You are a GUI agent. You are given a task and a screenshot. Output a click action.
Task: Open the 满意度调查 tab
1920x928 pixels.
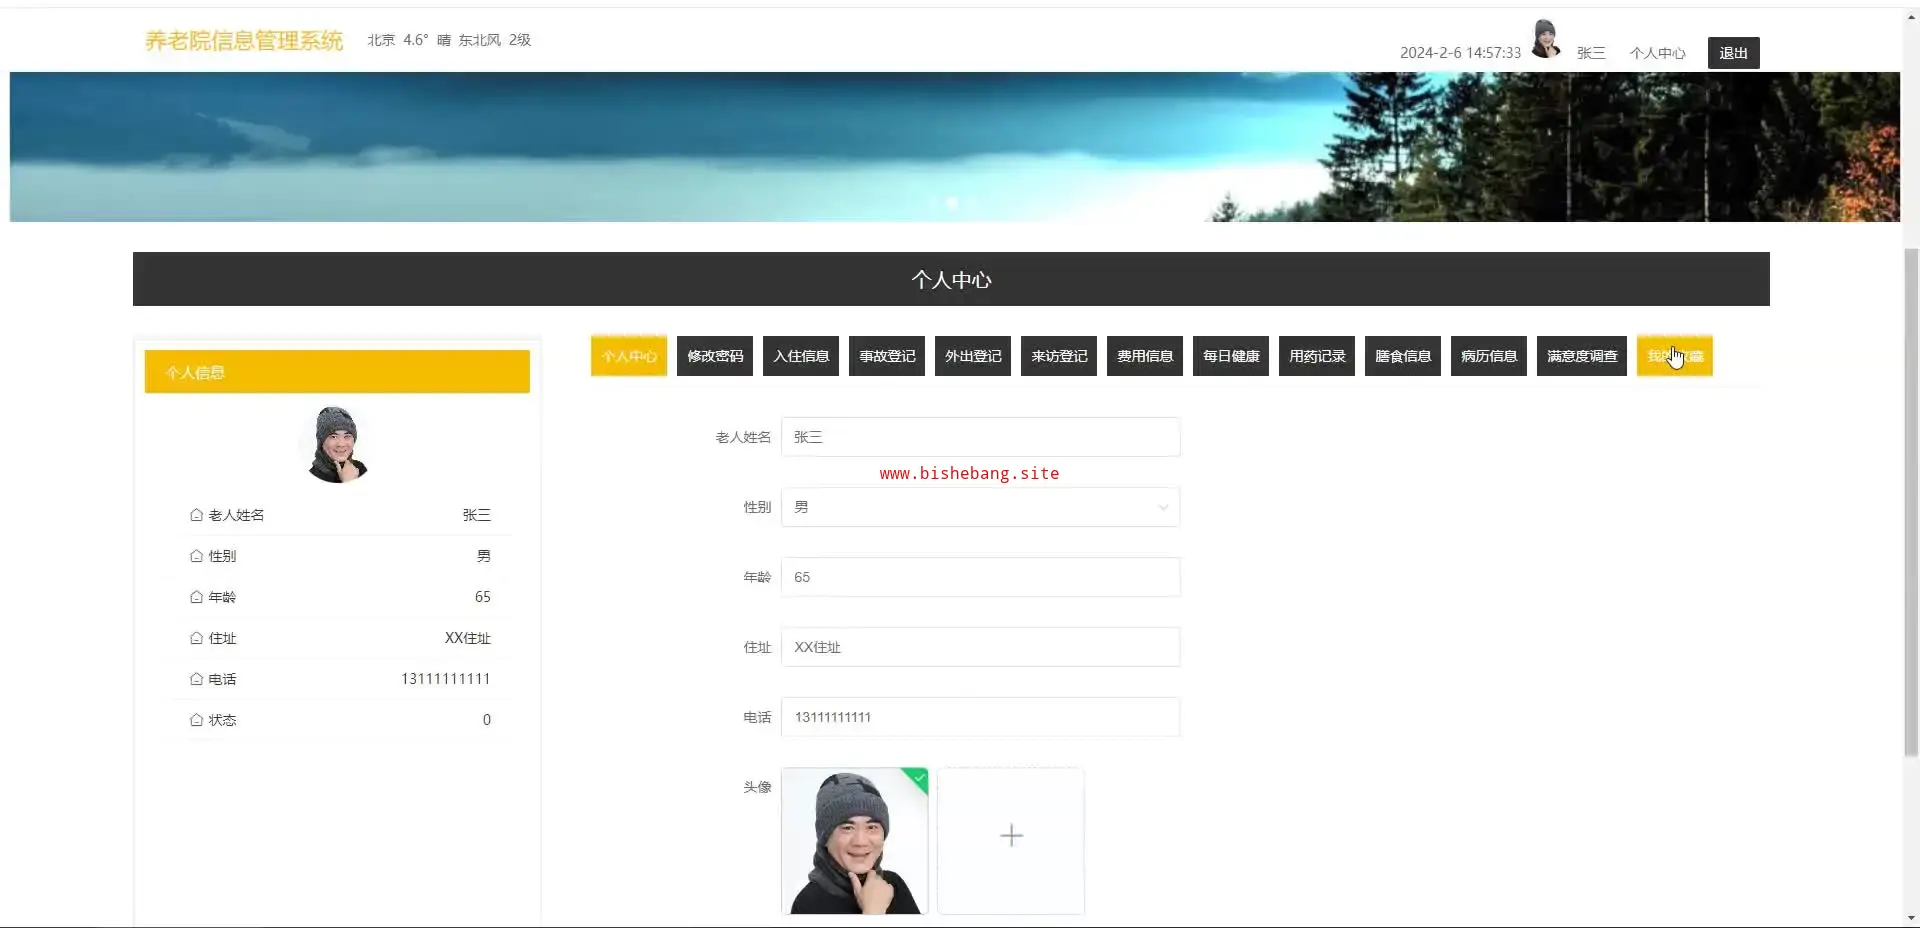point(1582,356)
